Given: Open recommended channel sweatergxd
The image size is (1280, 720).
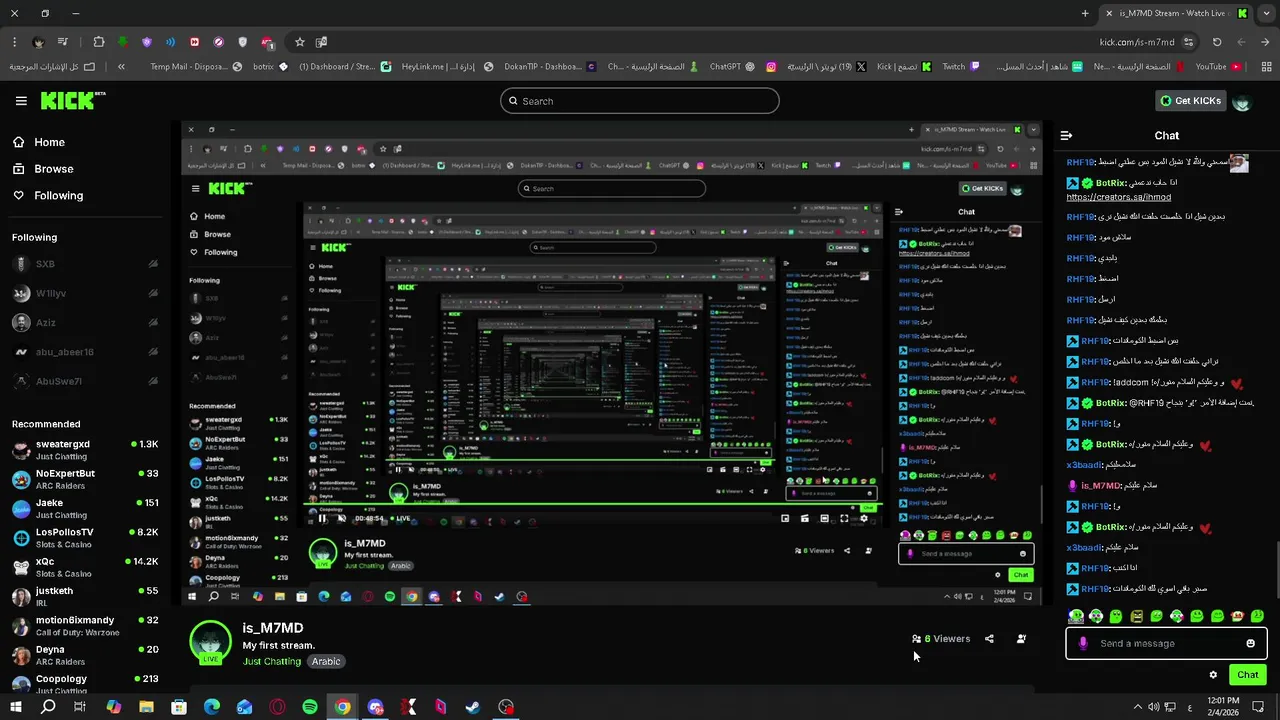Looking at the screenshot, I should click(85, 450).
